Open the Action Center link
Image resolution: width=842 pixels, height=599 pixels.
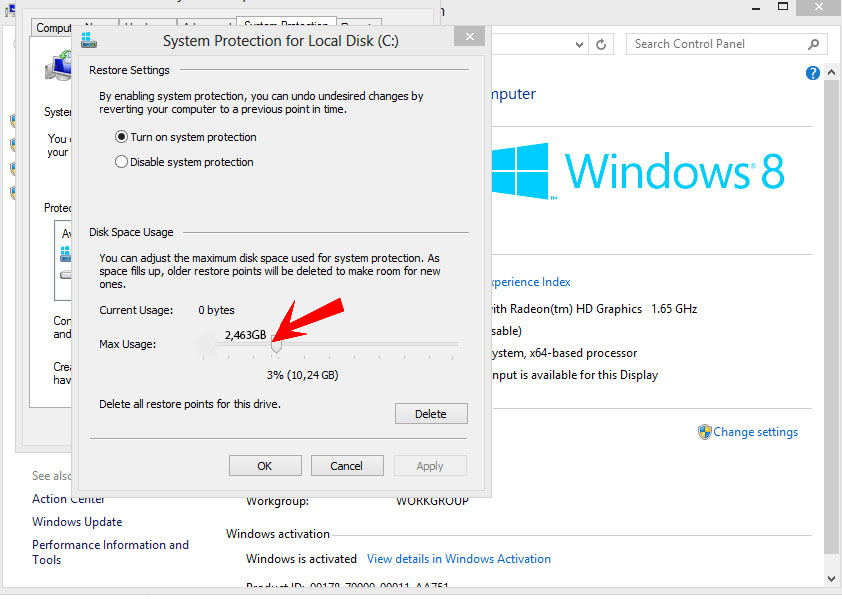click(x=68, y=499)
